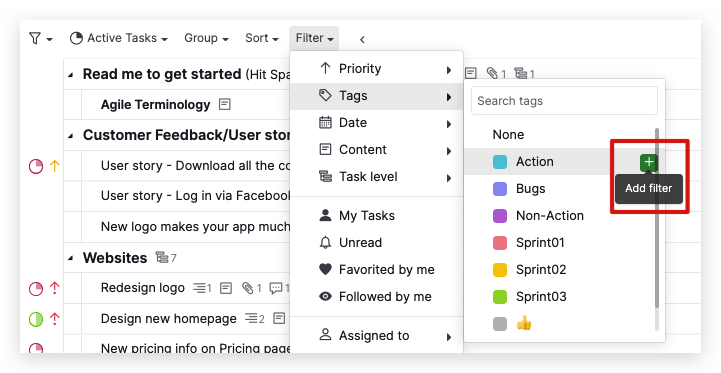Click the Search tags input field
The image size is (721, 373).
(564, 101)
